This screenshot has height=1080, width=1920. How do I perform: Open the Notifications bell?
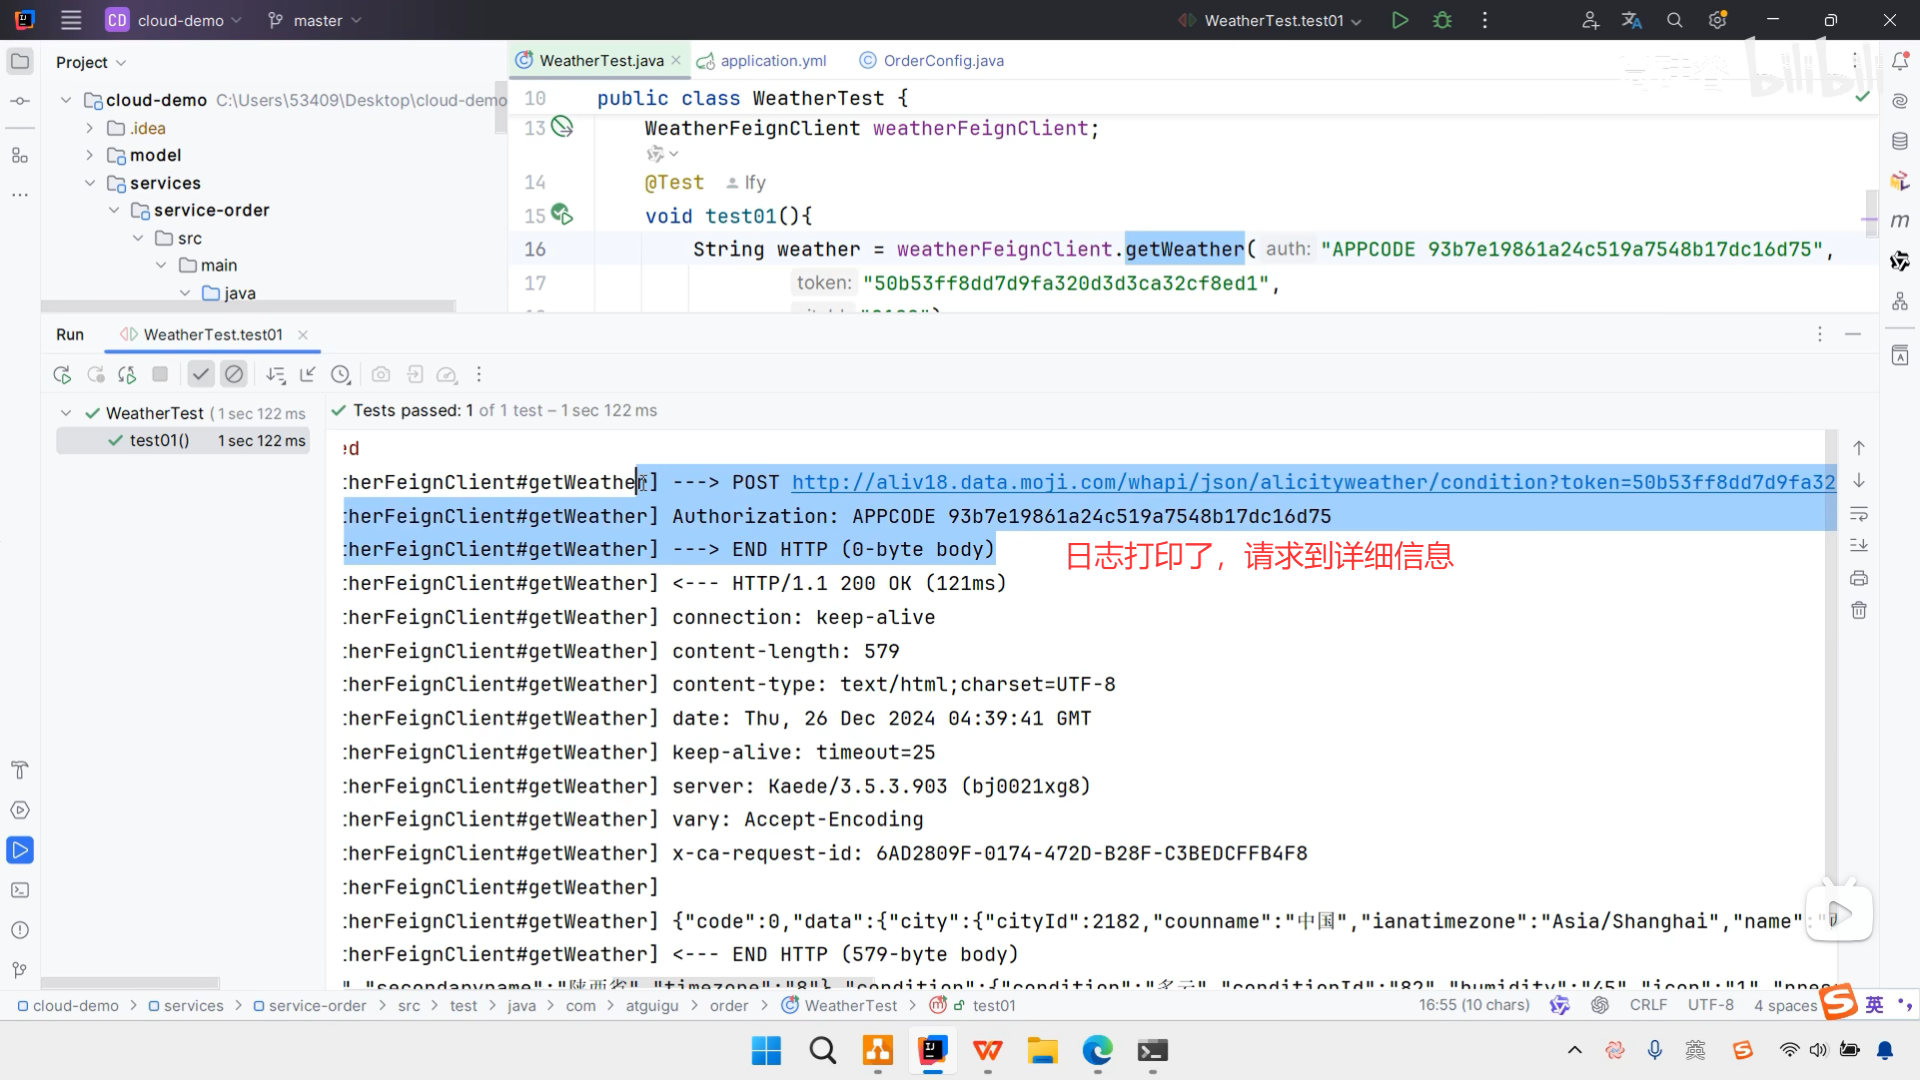pos(1901,61)
